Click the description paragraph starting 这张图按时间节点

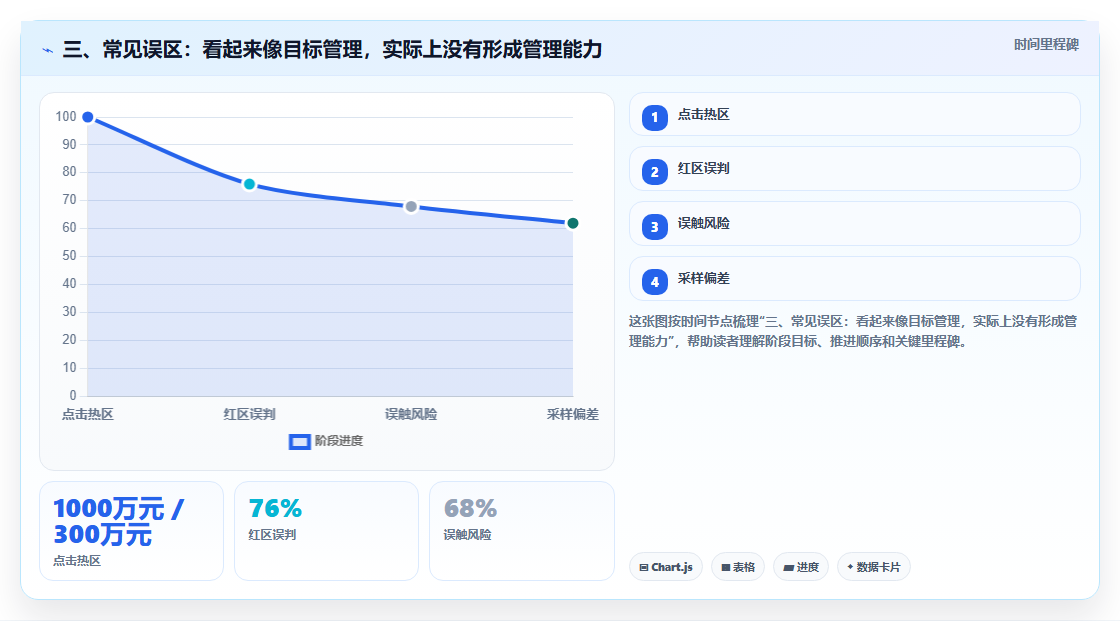pos(853,332)
